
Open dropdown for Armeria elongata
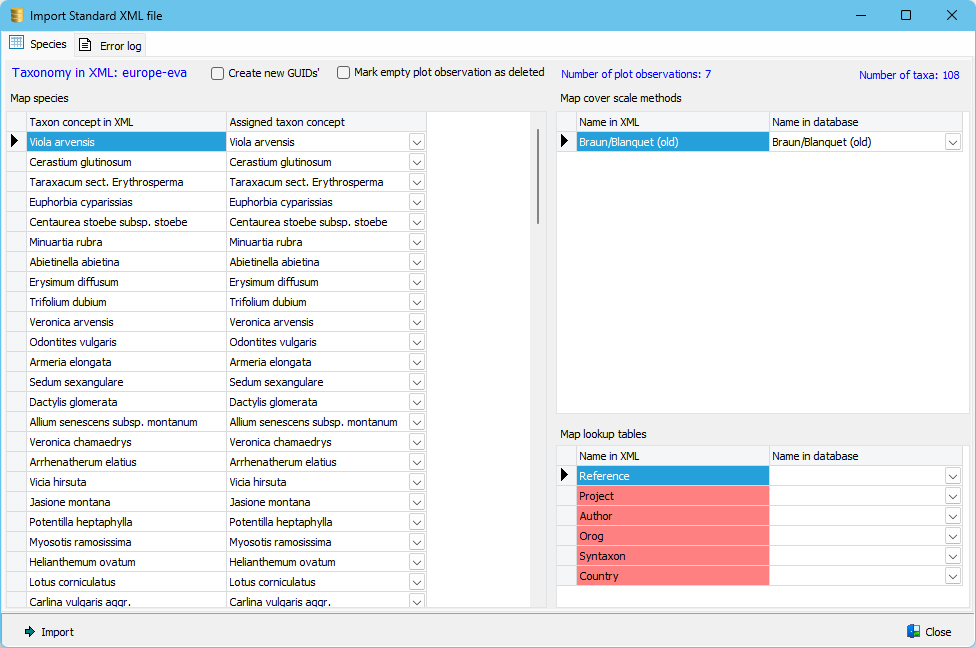tap(417, 362)
